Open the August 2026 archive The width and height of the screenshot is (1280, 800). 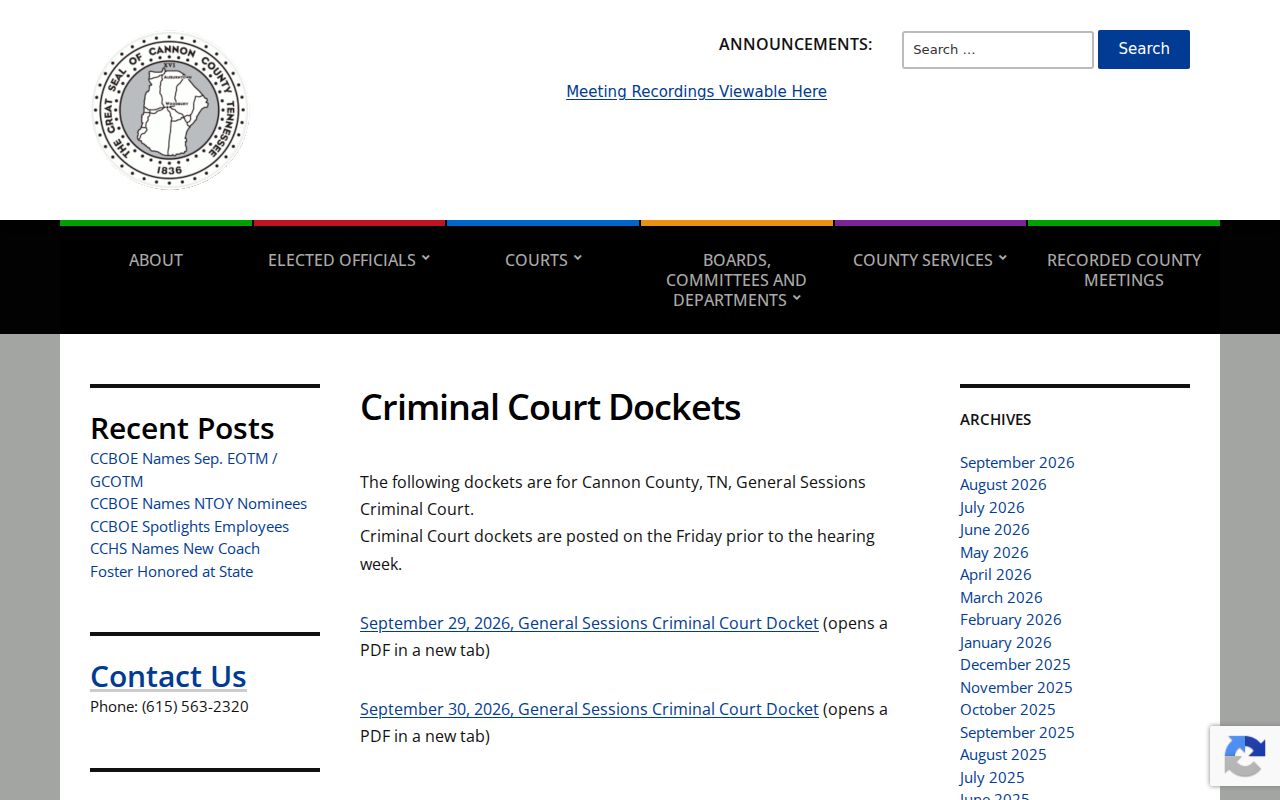pyautogui.click(x=1003, y=485)
